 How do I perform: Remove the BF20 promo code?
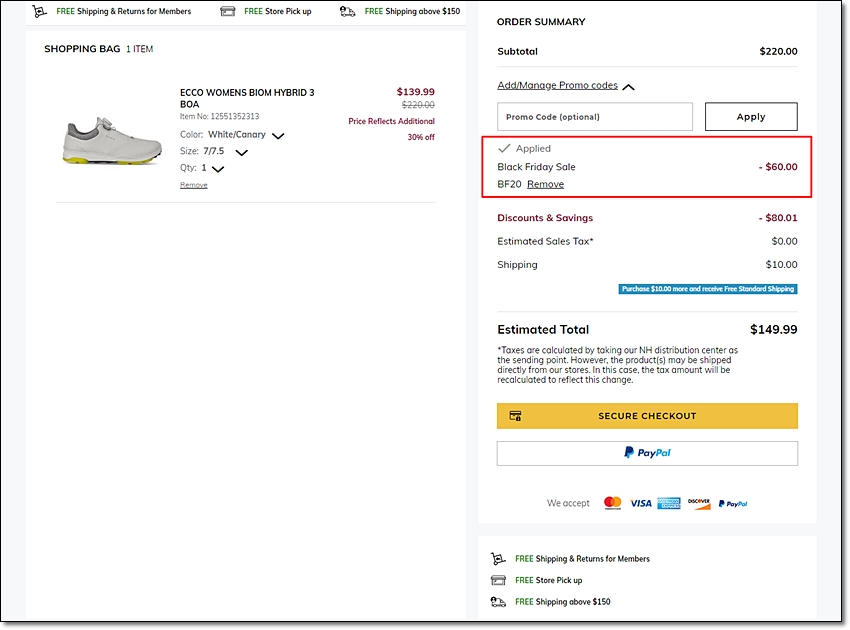(x=545, y=184)
